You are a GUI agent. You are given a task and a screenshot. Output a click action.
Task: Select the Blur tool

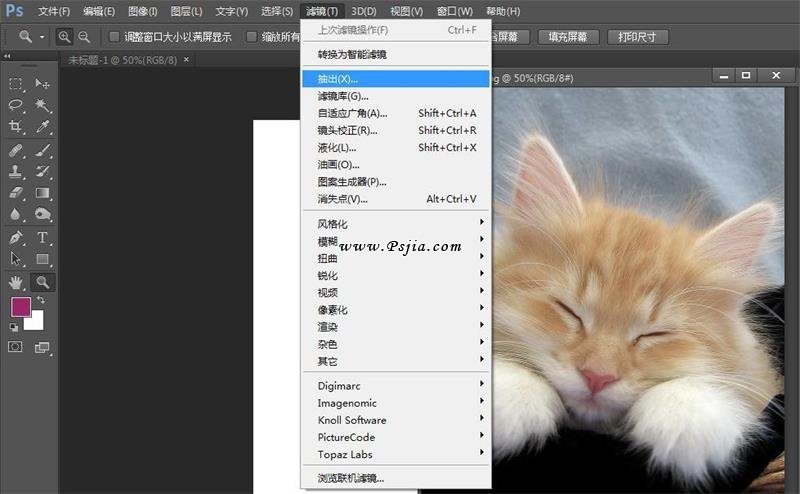click(16, 214)
